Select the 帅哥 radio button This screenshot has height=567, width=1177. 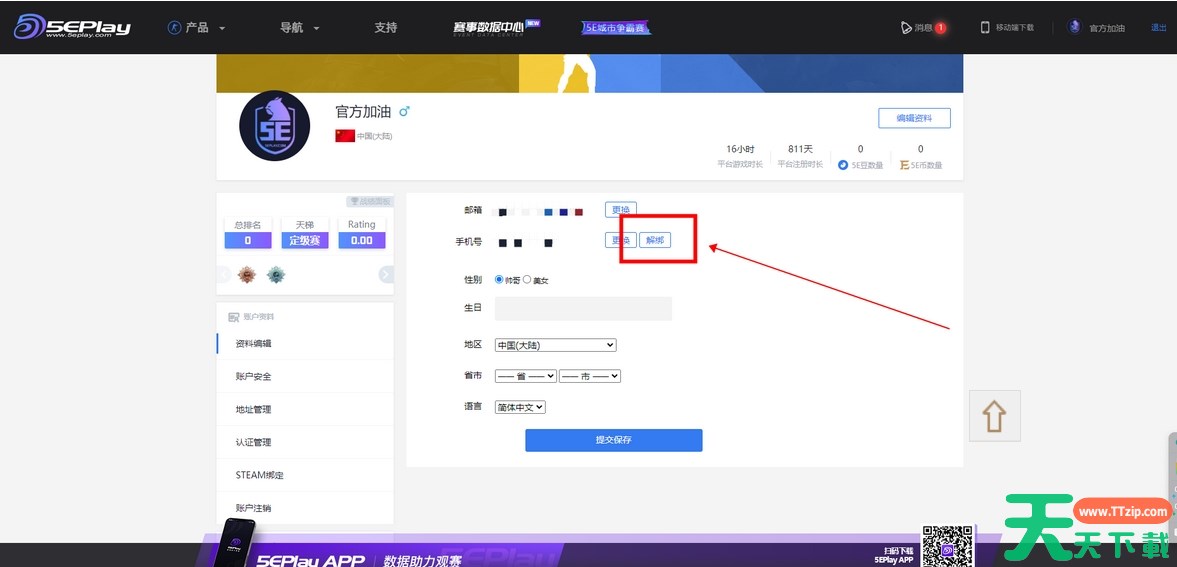pyautogui.click(x=499, y=279)
